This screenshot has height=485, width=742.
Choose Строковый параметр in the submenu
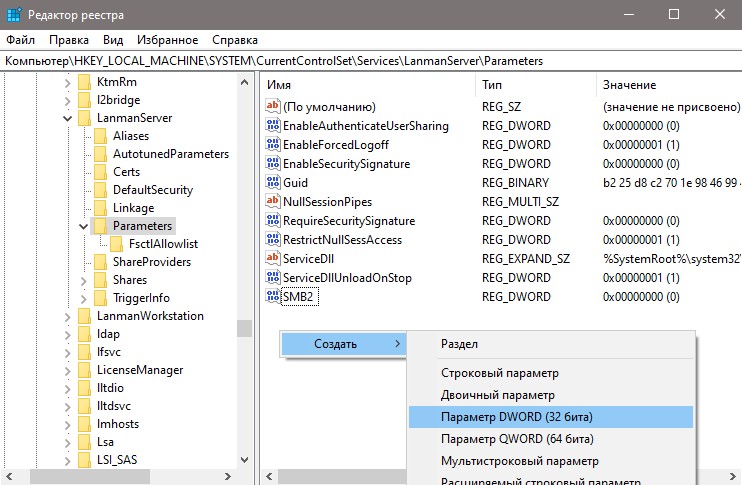[551, 373]
